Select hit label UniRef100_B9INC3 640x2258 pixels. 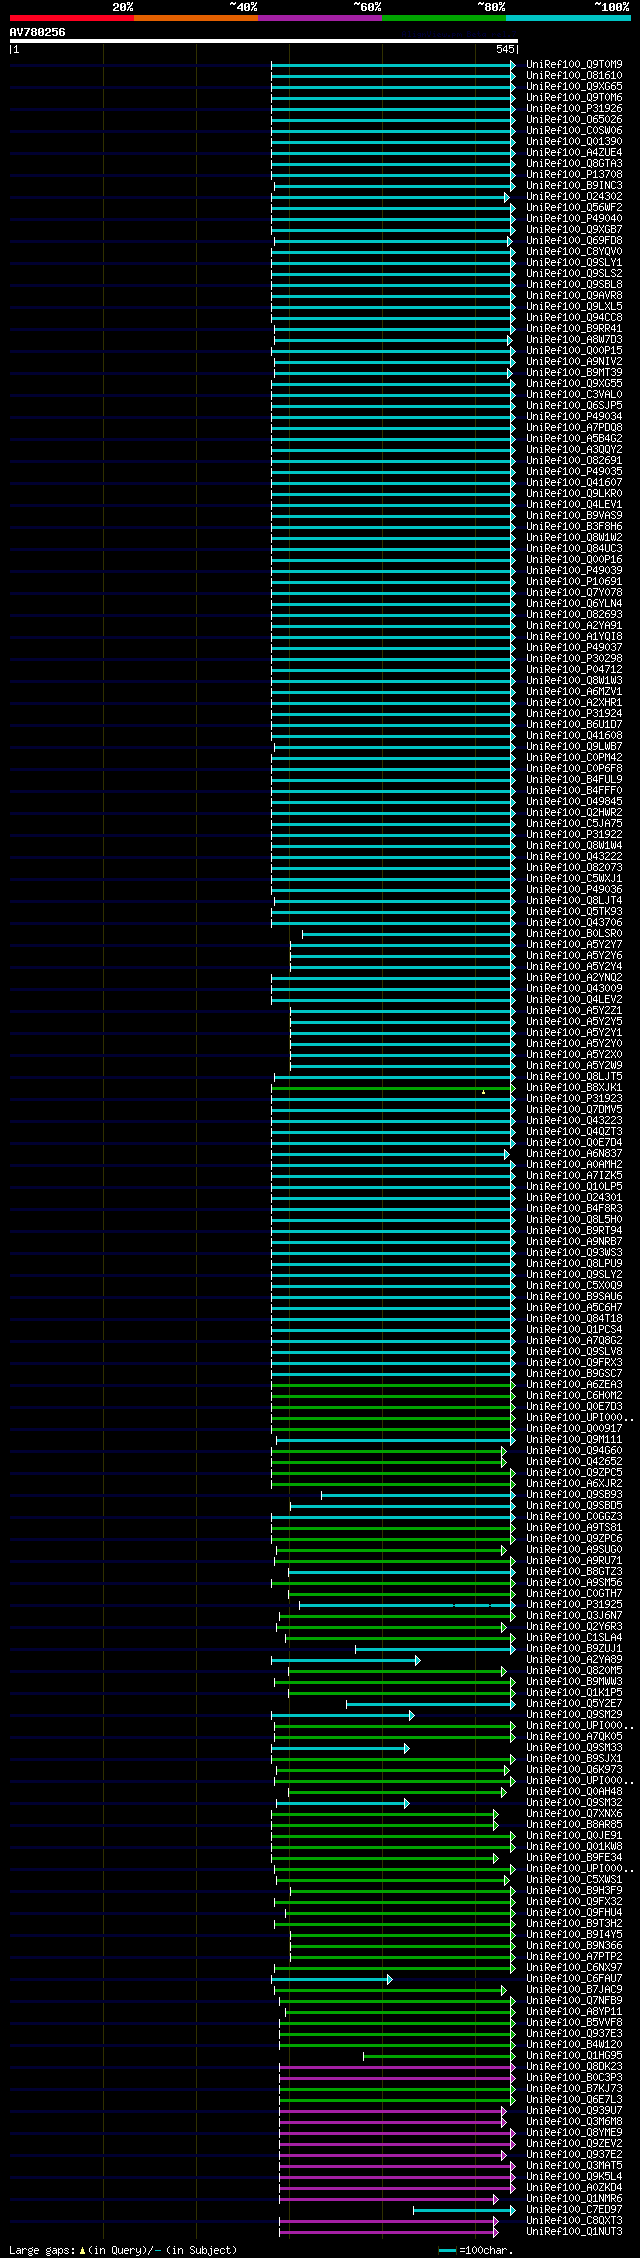(x=574, y=186)
